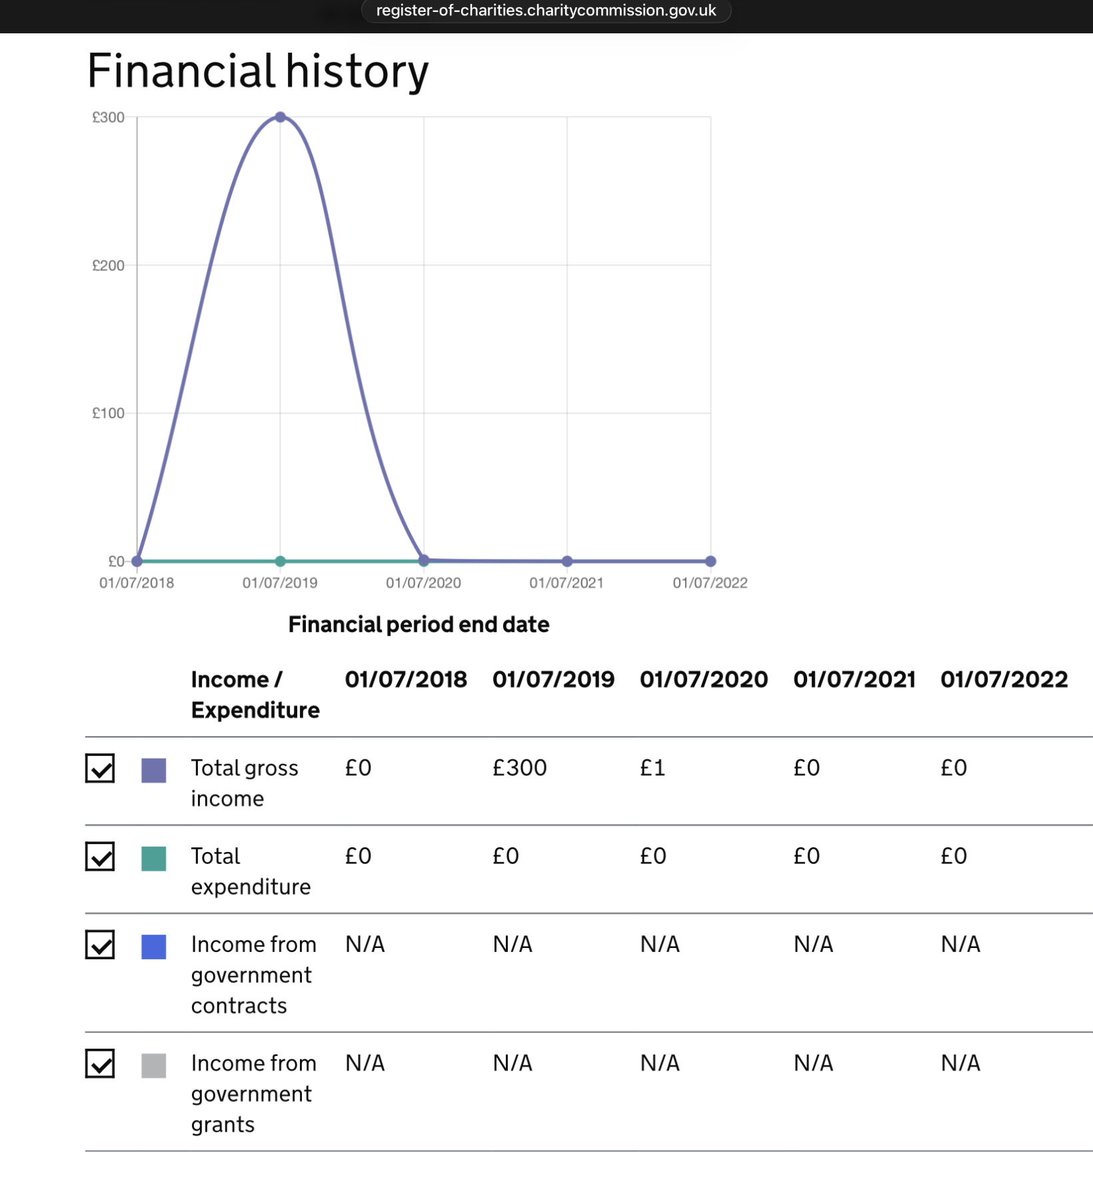
Task: Click the 01/07/2018 data point on chart
Action: point(137,561)
